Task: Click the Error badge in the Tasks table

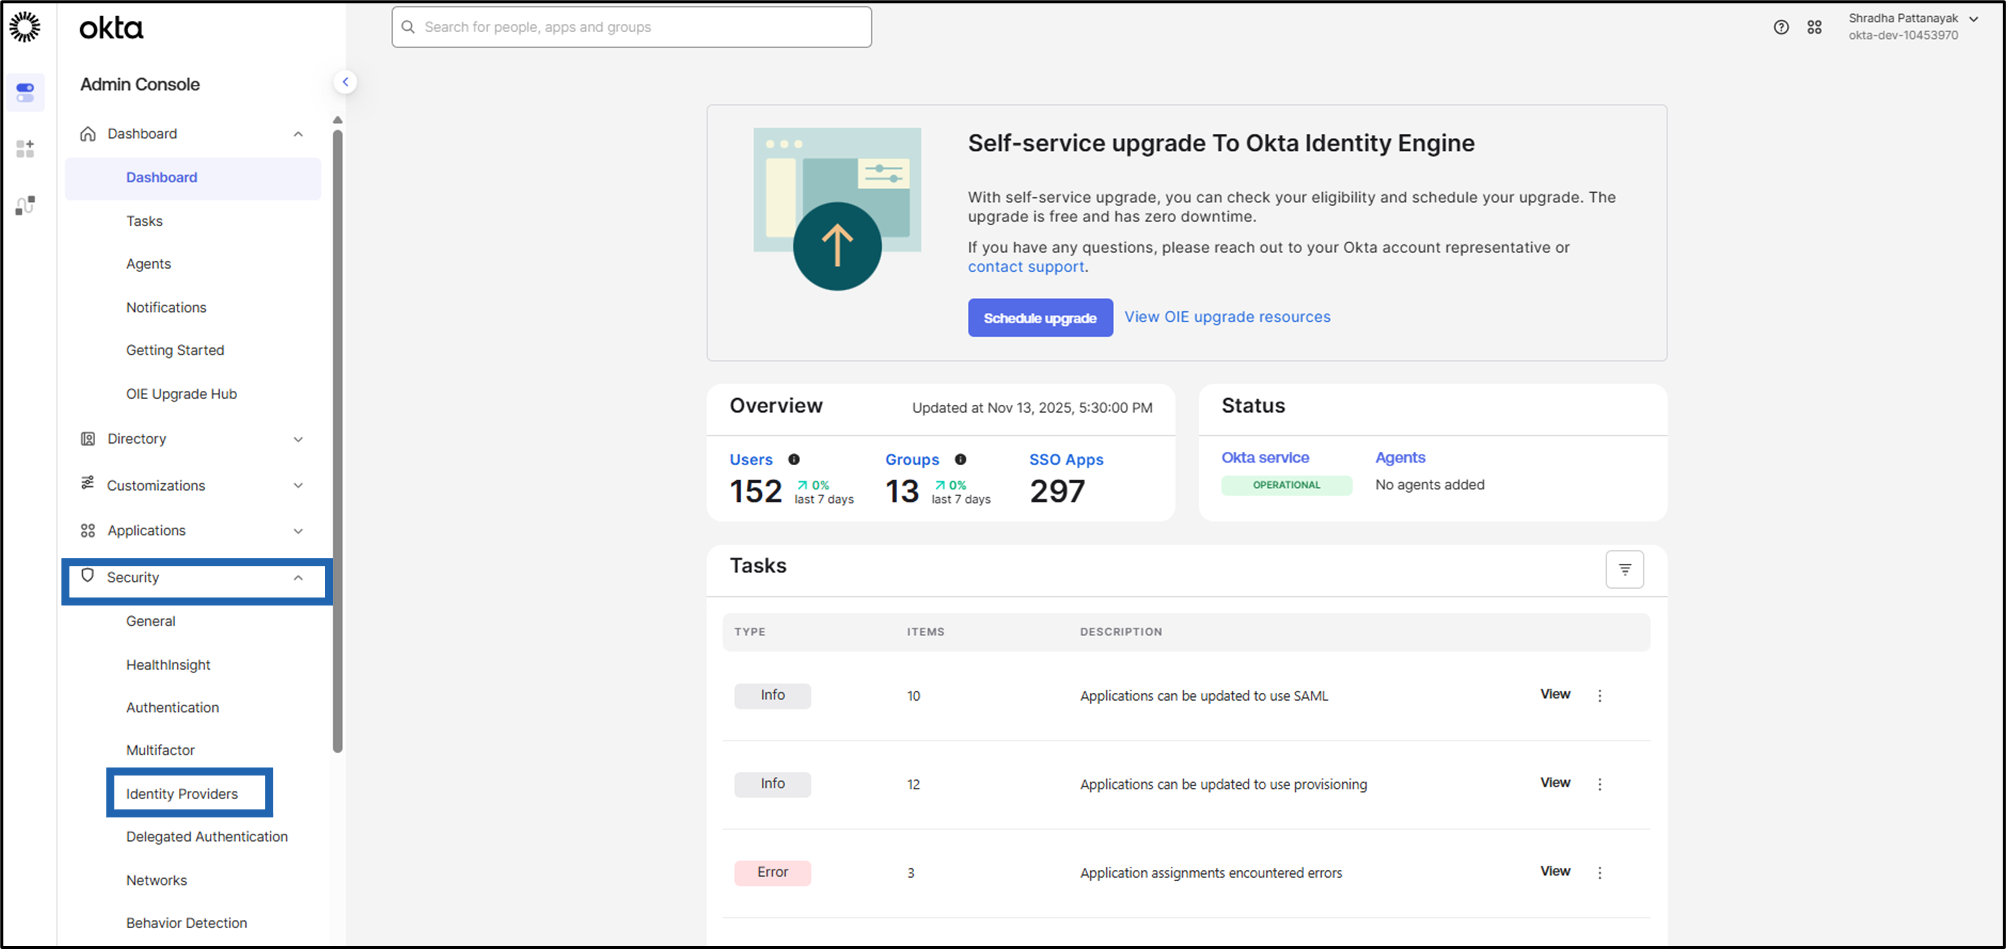Action: (x=773, y=873)
